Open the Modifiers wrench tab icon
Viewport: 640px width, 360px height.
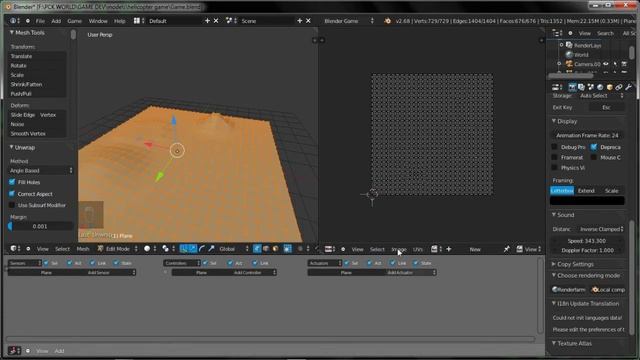[x=628, y=87]
